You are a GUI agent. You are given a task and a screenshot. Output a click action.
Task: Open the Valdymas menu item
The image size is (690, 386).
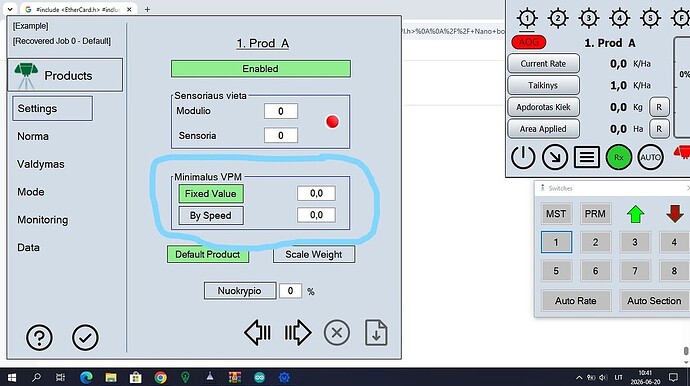(x=41, y=164)
